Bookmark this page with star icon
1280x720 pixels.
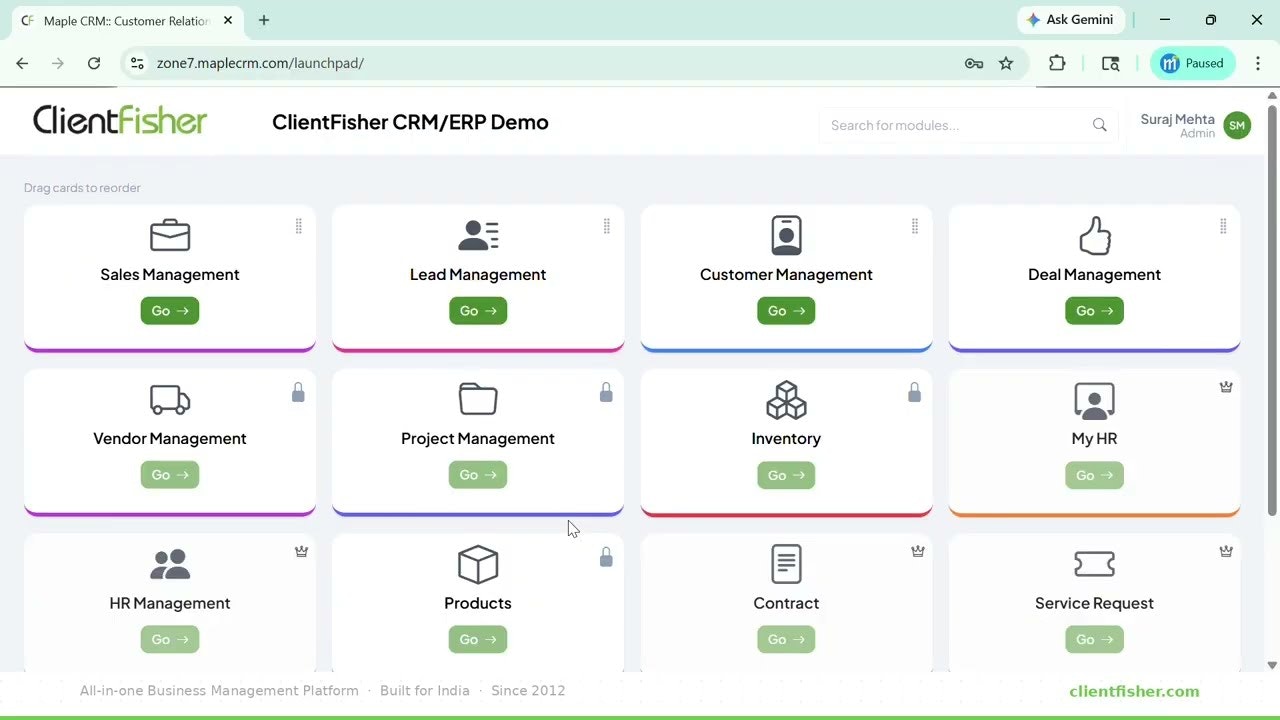(x=1006, y=63)
